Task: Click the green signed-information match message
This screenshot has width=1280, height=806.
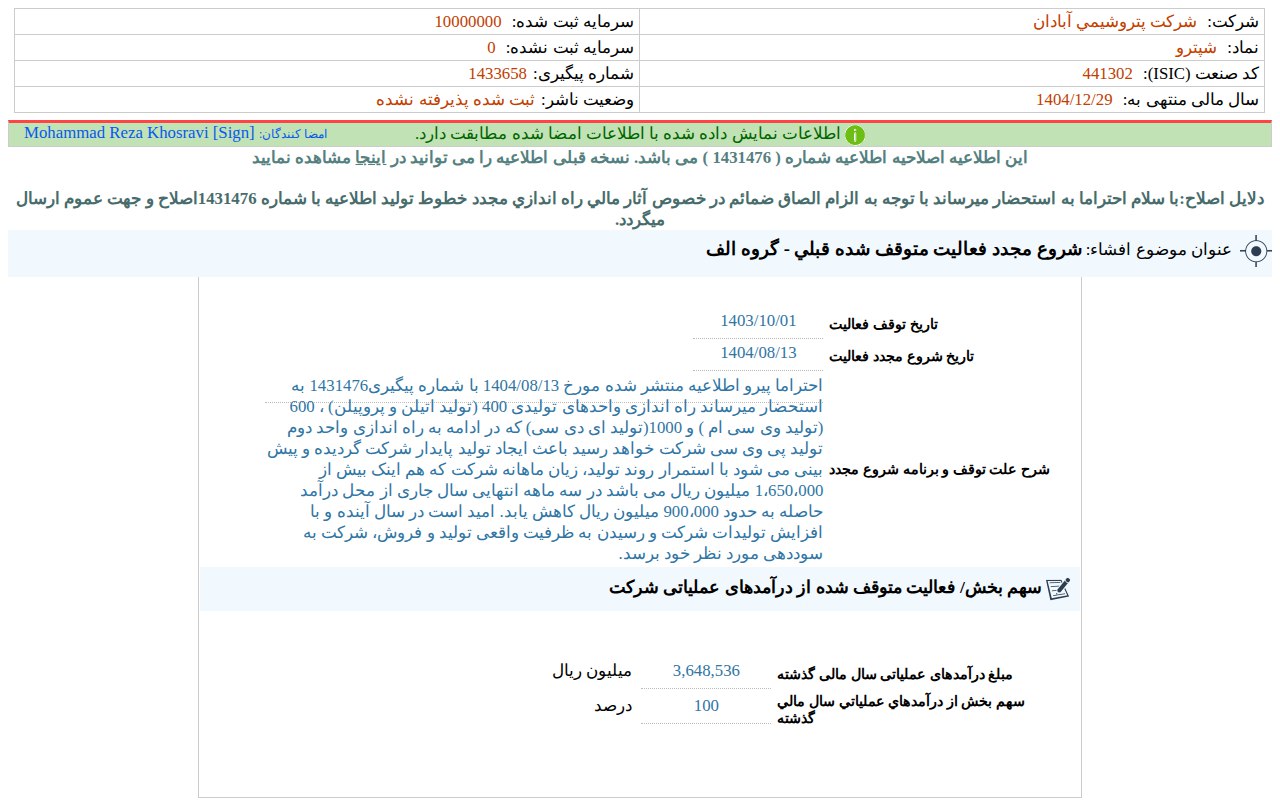Action: click(628, 134)
